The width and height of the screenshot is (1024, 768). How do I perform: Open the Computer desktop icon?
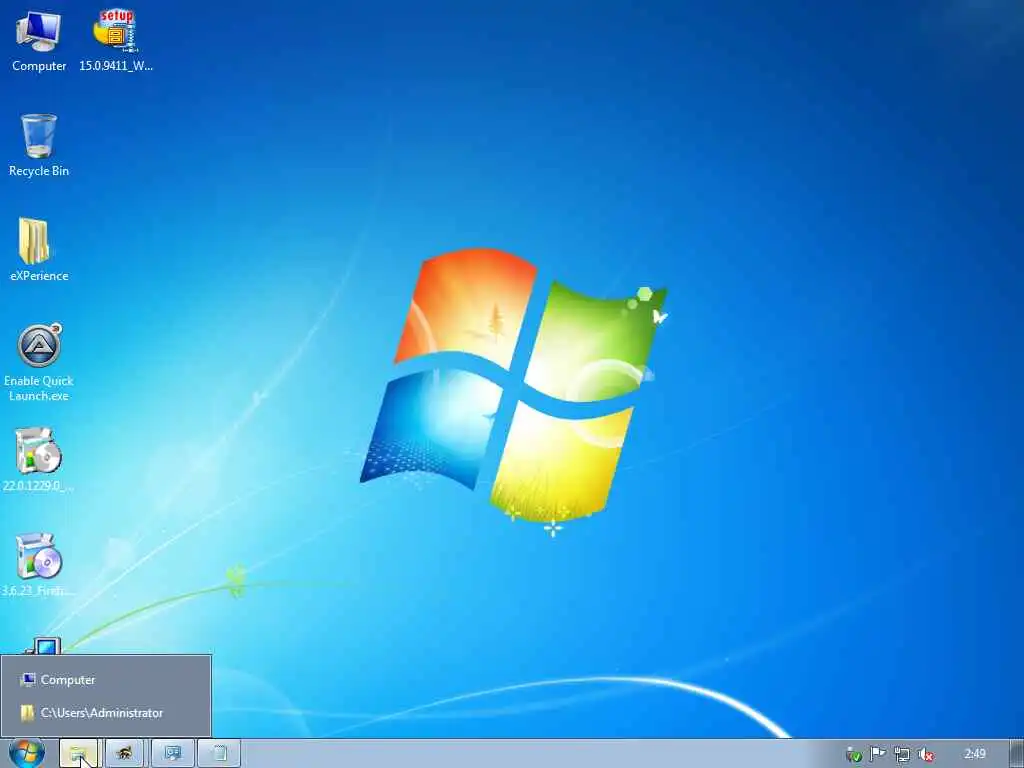pyautogui.click(x=39, y=40)
